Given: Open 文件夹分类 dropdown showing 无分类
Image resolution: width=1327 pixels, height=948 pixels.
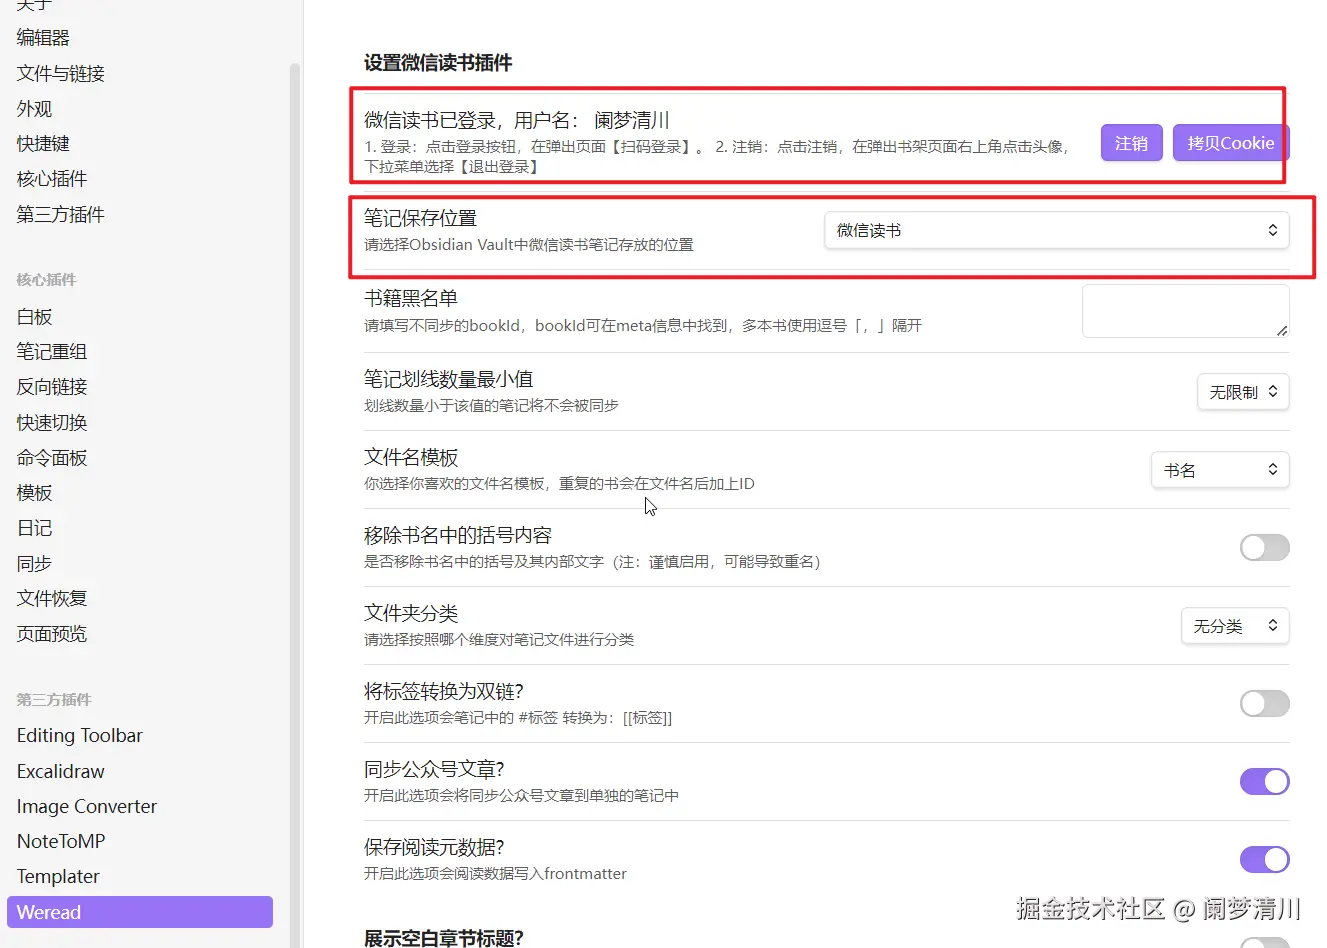Looking at the screenshot, I should [x=1235, y=626].
